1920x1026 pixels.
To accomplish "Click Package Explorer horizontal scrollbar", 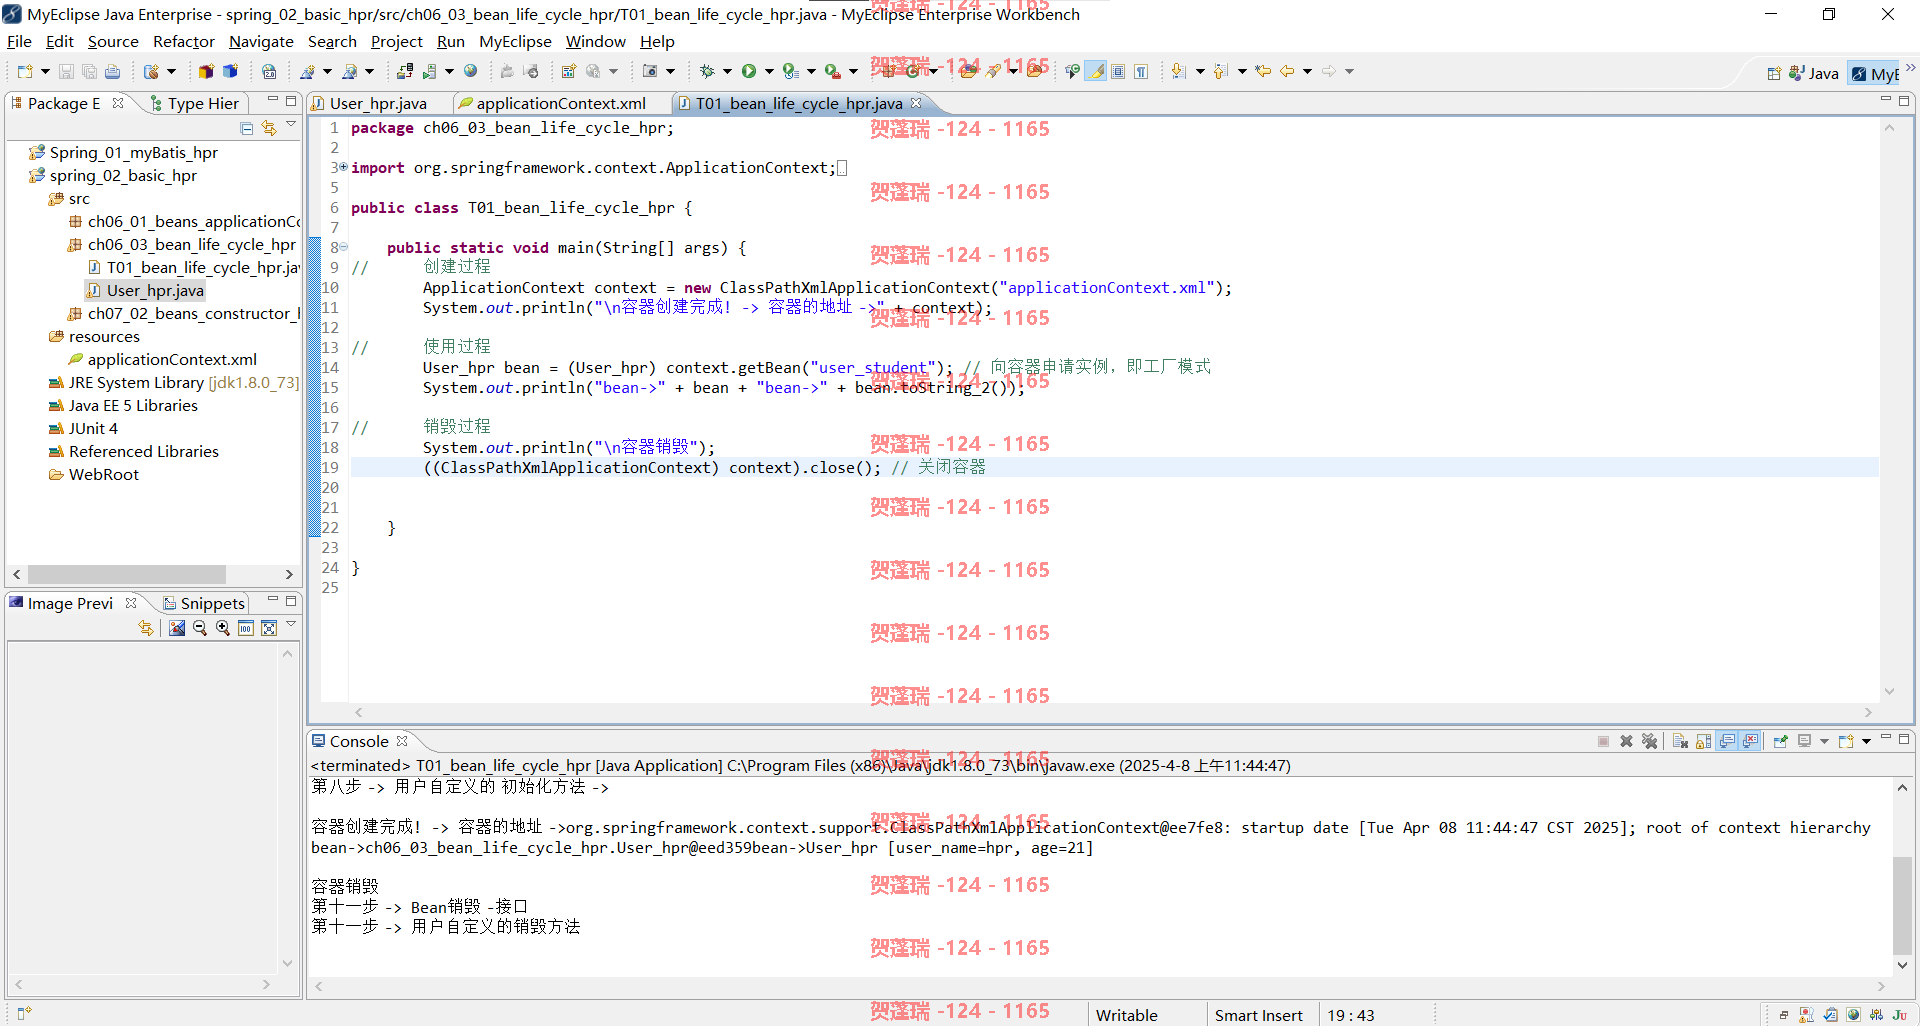I will tap(126, 574).
